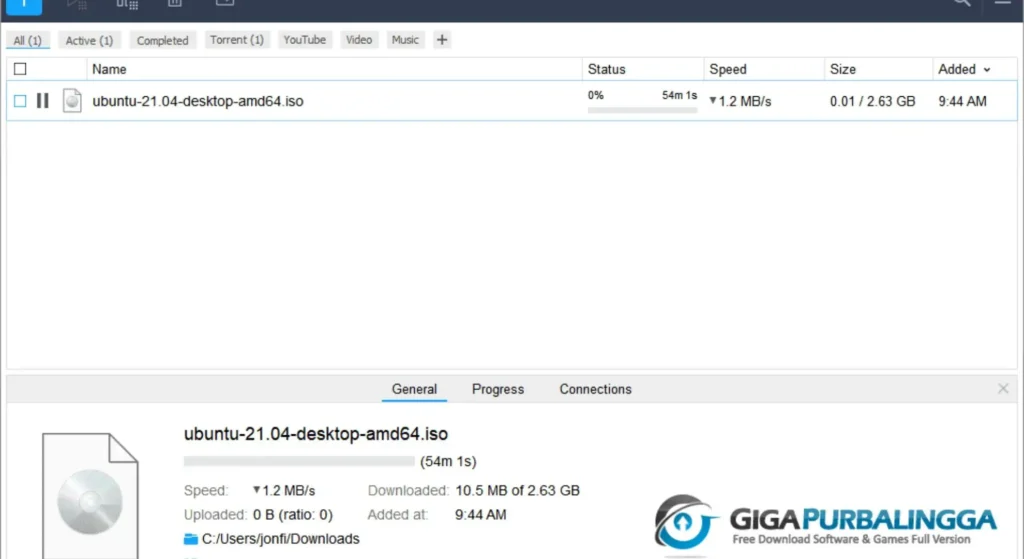Click the details panel progress bar
Image resolution: width=1024 pixels, height=559 pixels.
[x=299, y=461]
